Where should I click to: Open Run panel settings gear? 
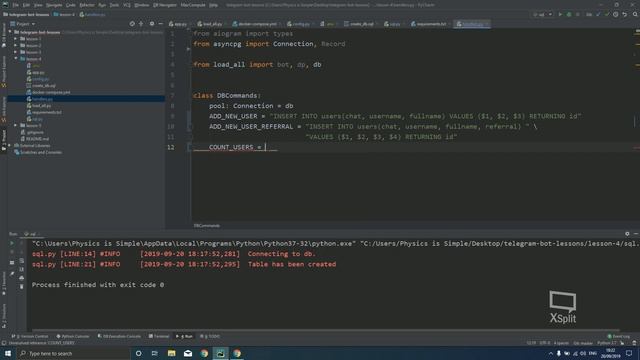(627, 234)
